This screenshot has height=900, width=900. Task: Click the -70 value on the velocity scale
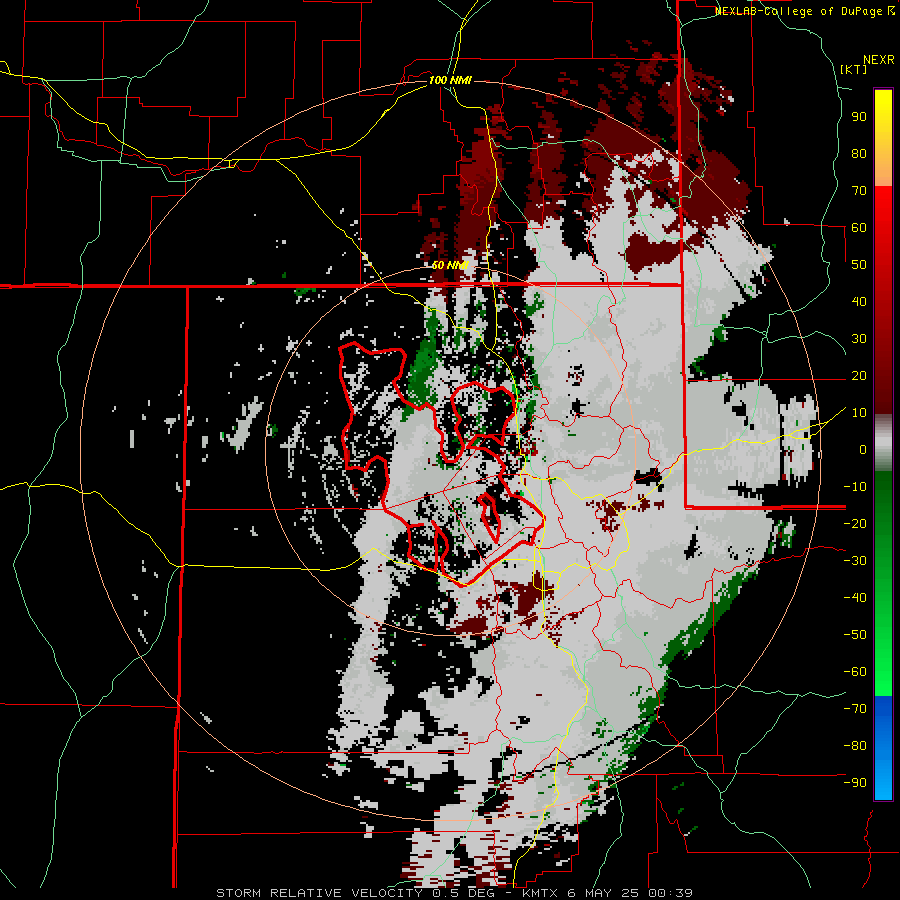click(856, 709)
